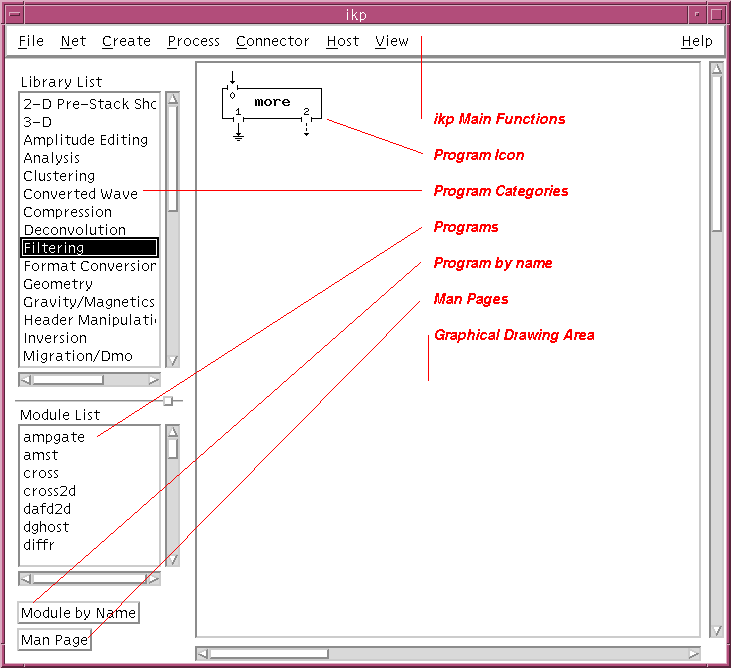
Task: Select Filtering in the Library List
Action: [89, 248]
